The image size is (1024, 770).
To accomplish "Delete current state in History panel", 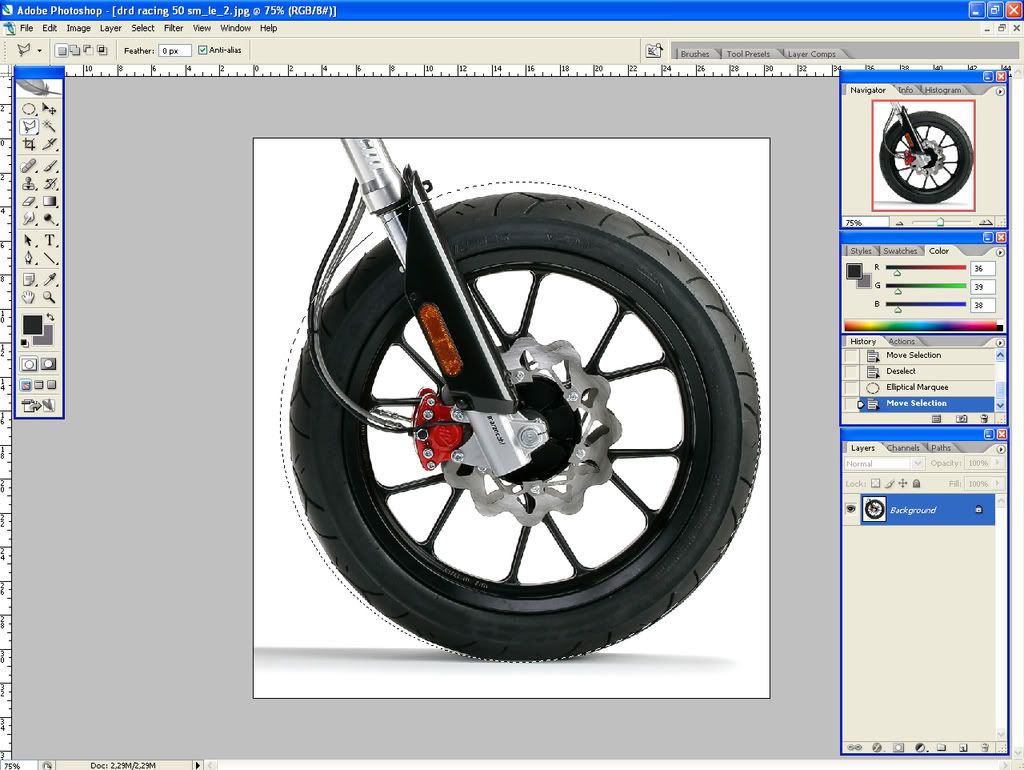I will 984,419.
